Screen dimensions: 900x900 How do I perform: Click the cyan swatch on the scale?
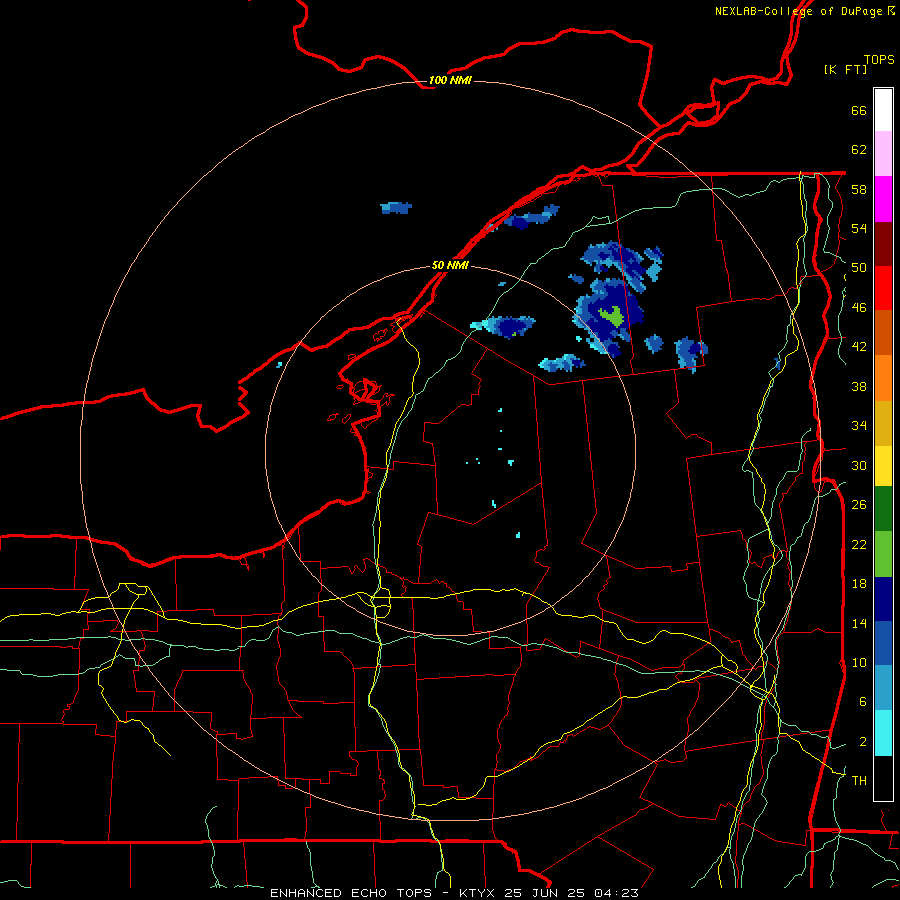point(883,733)
